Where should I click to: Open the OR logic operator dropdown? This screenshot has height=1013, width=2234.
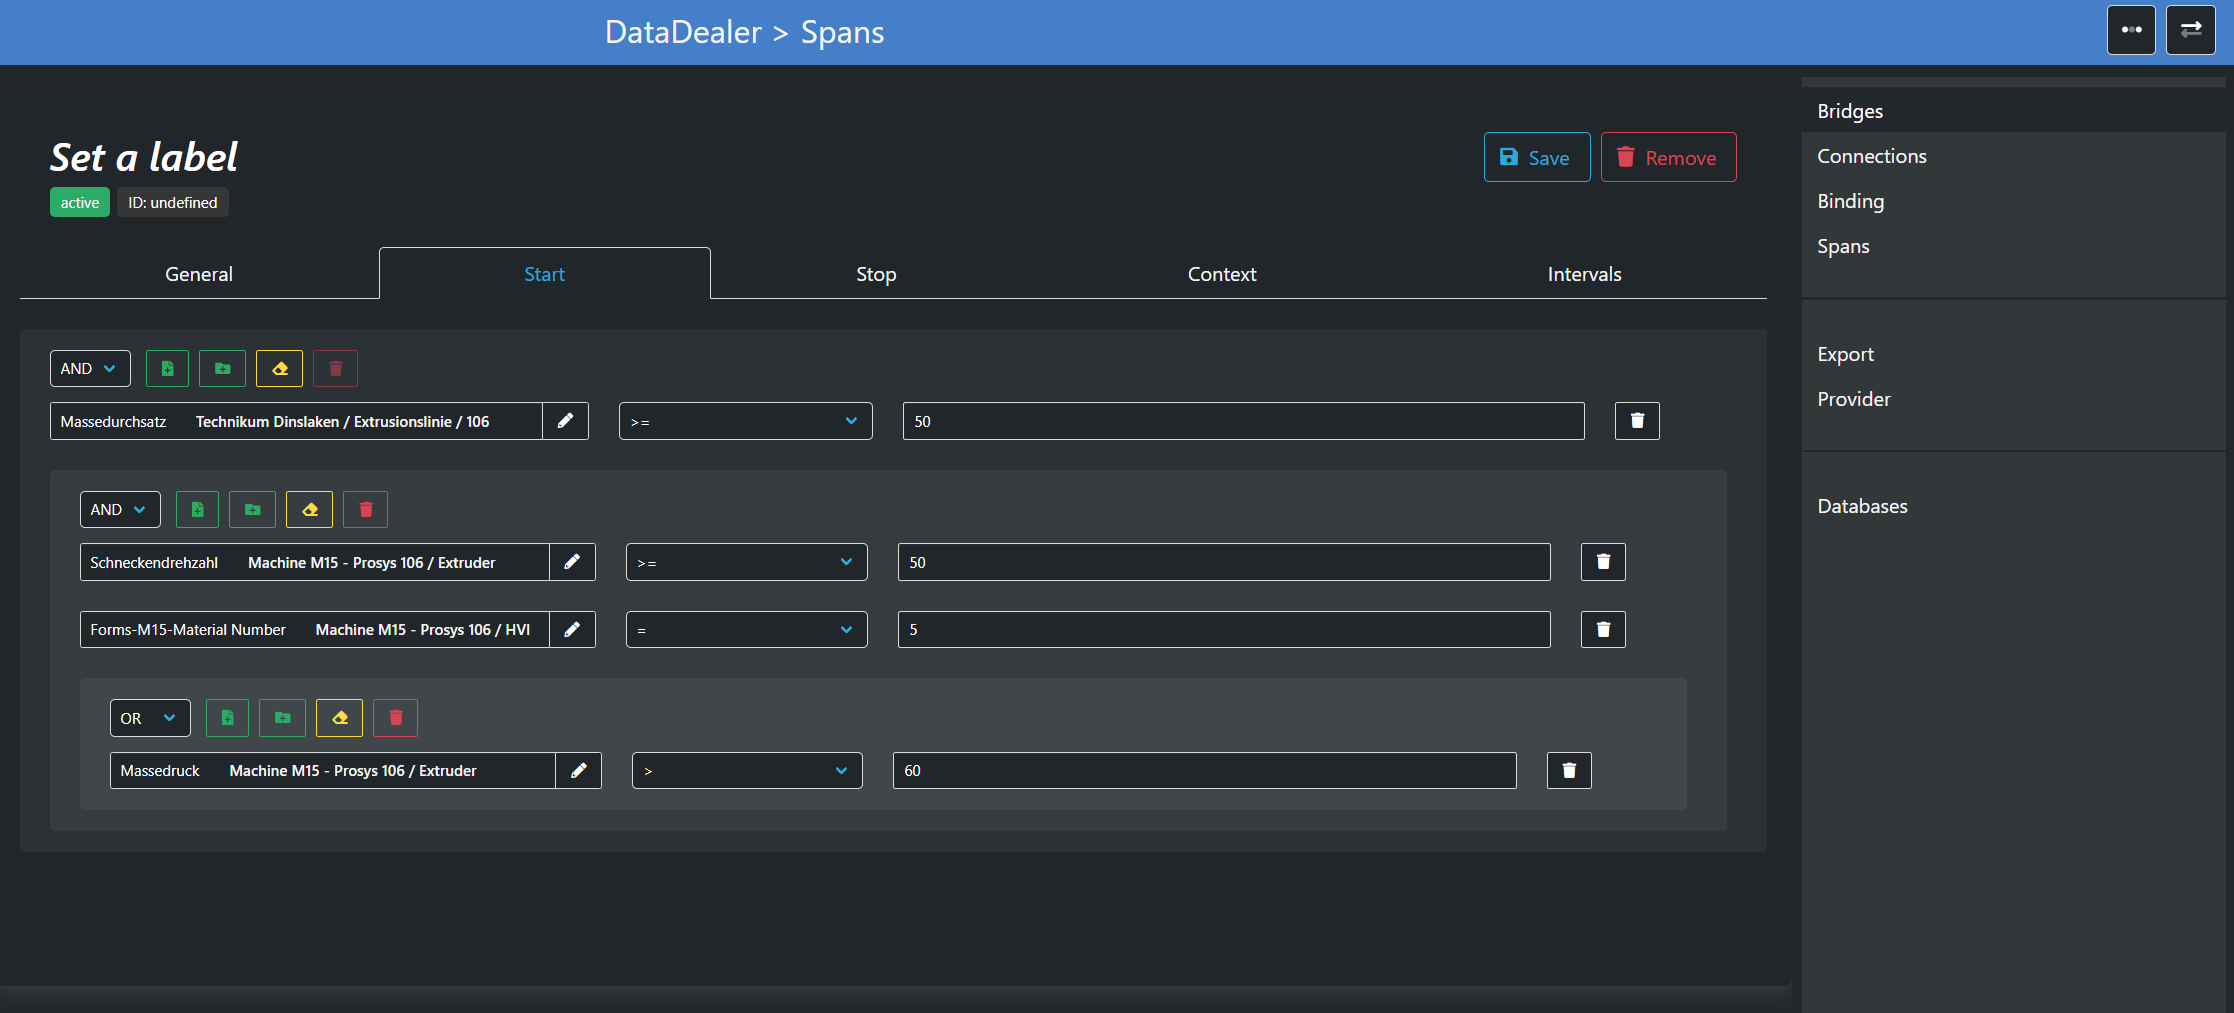point(150,718)
